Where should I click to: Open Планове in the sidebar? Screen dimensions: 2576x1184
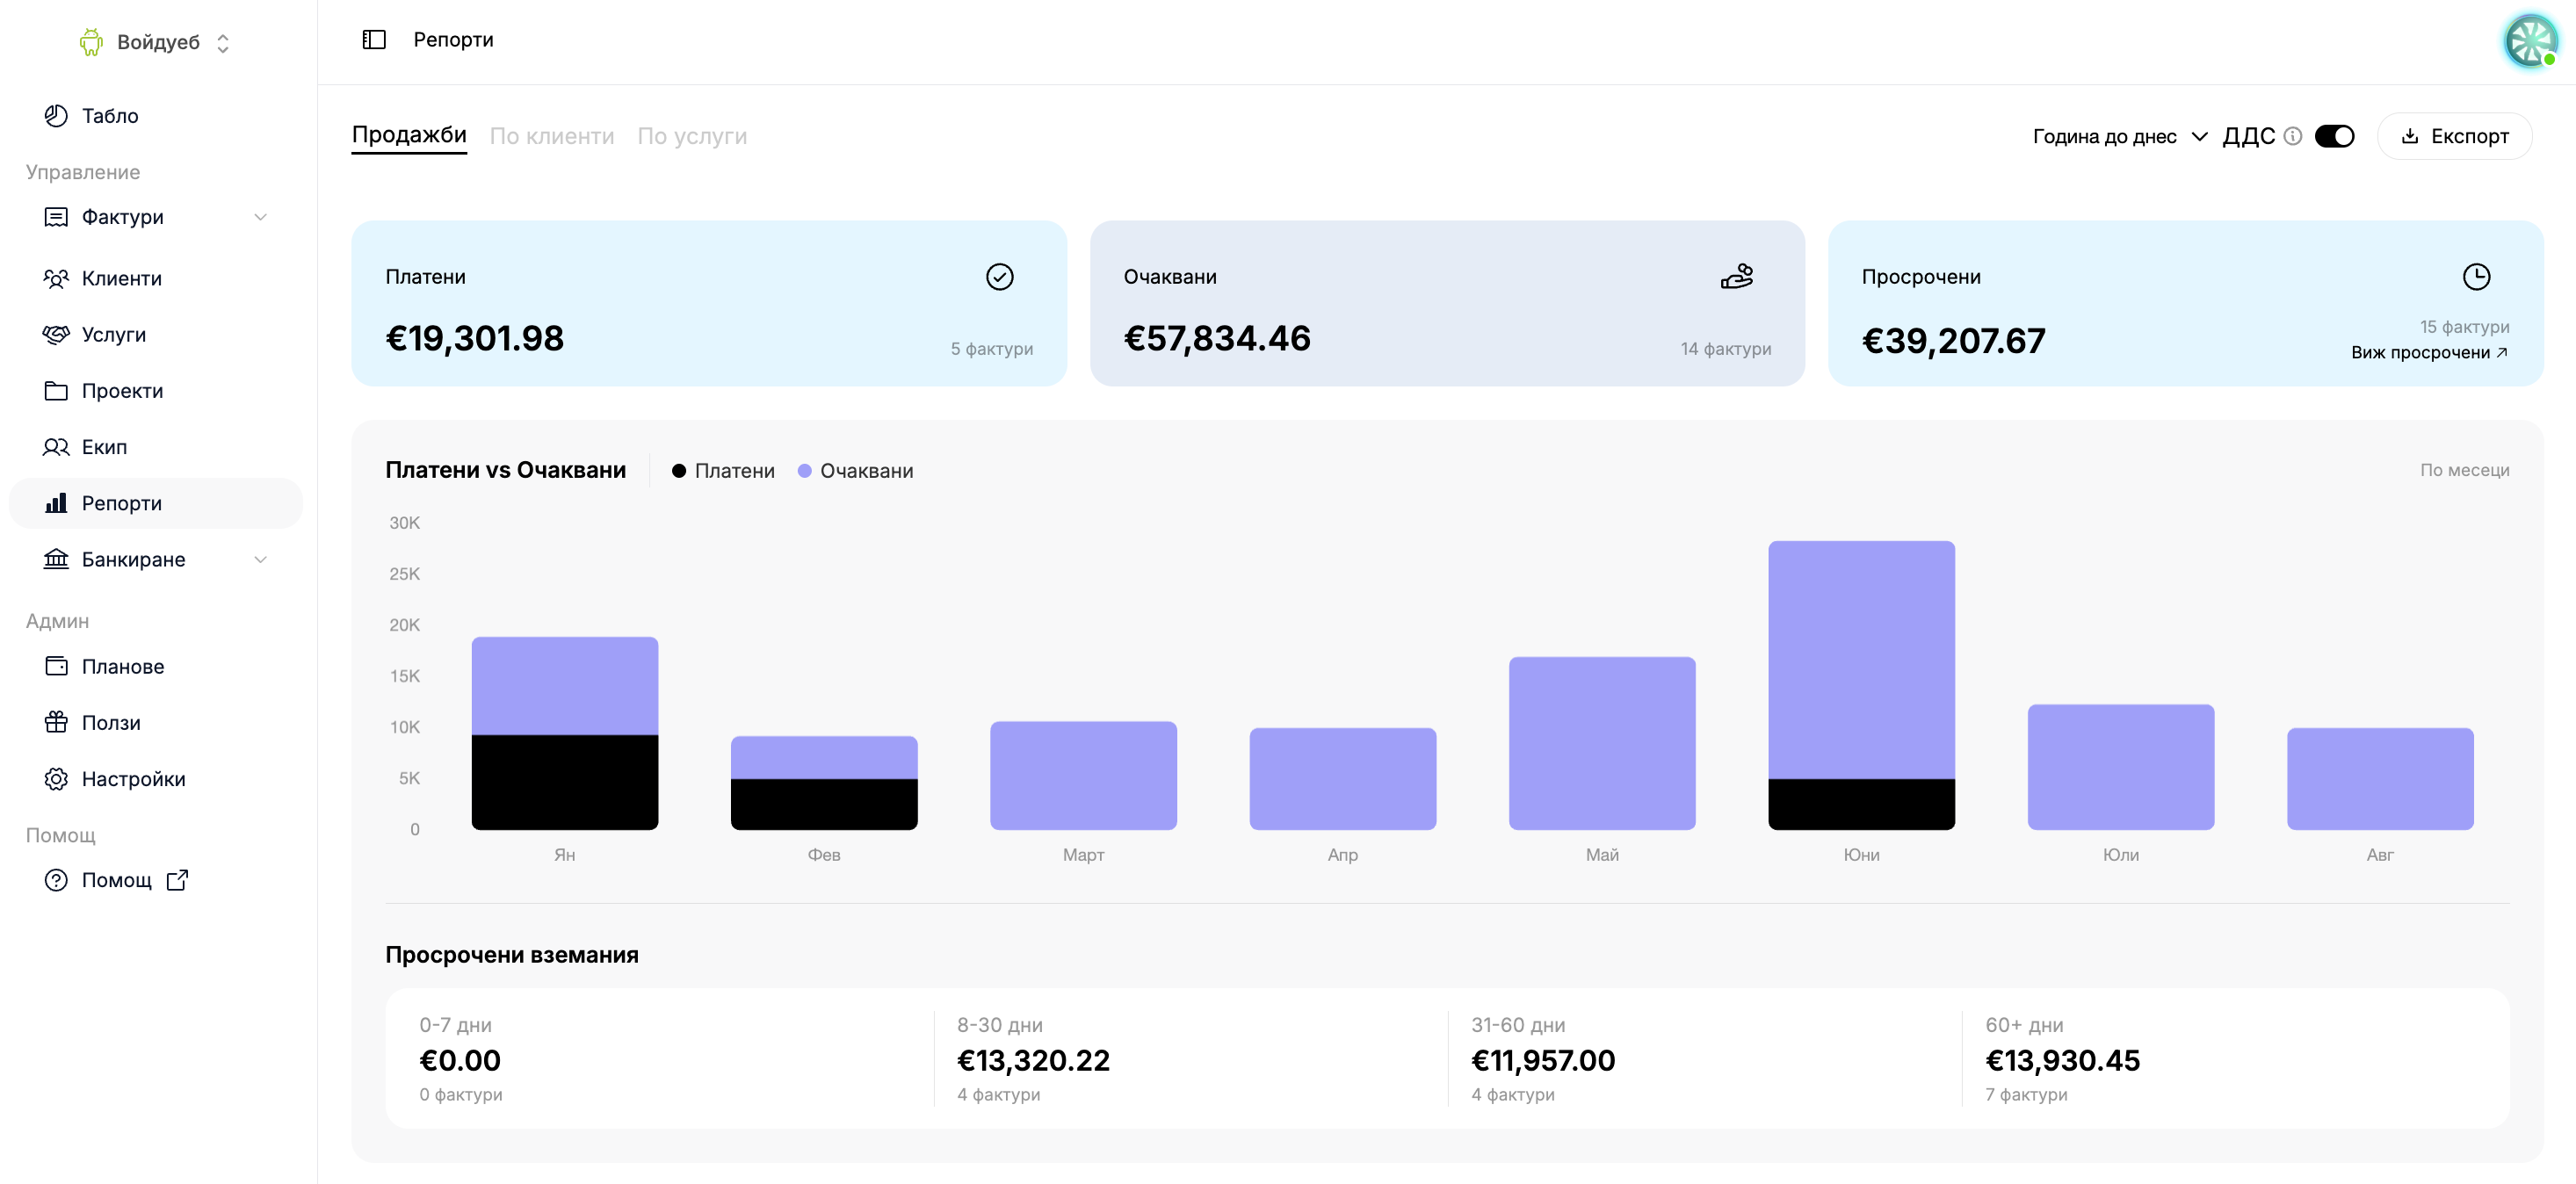155,666
